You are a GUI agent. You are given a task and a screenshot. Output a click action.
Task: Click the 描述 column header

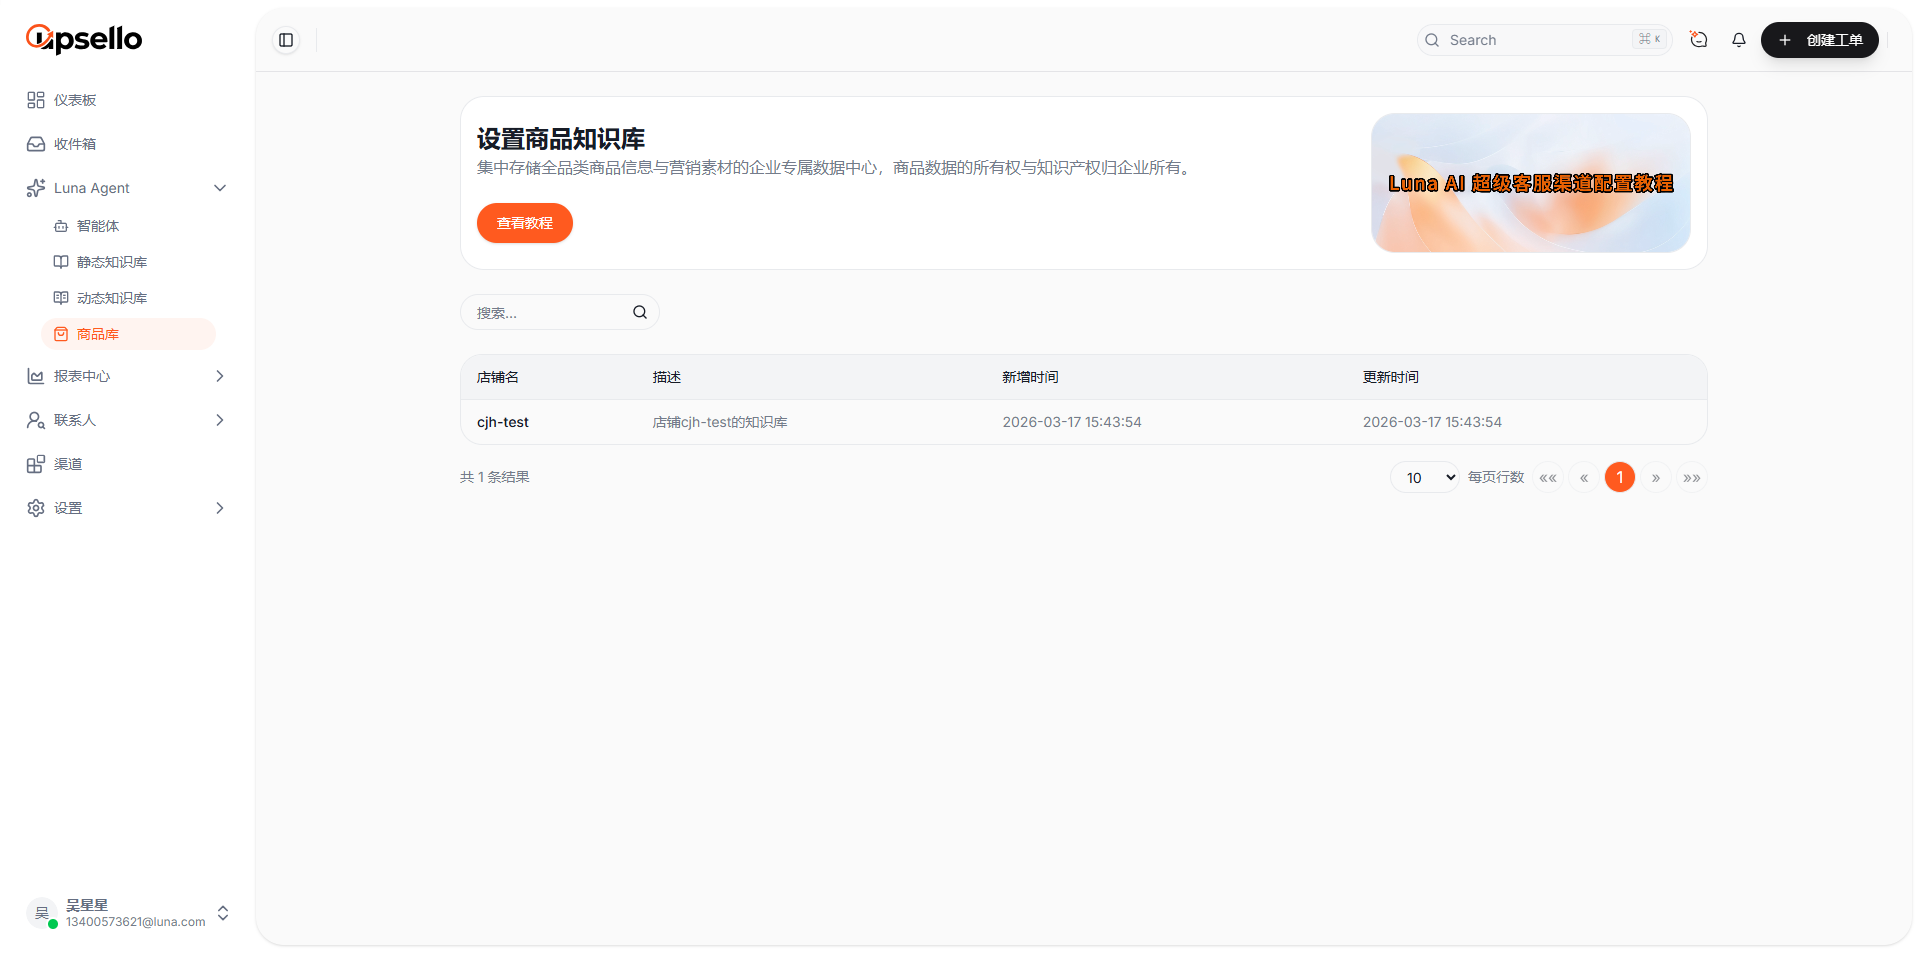pyautogui.click(x=667, y=377)
